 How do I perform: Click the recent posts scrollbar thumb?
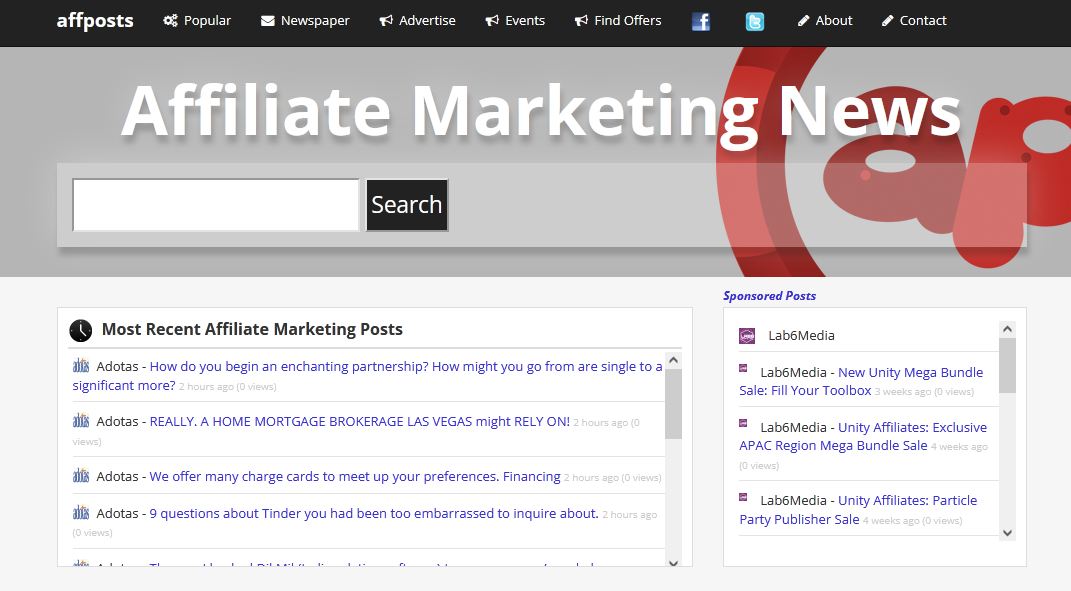673,404
